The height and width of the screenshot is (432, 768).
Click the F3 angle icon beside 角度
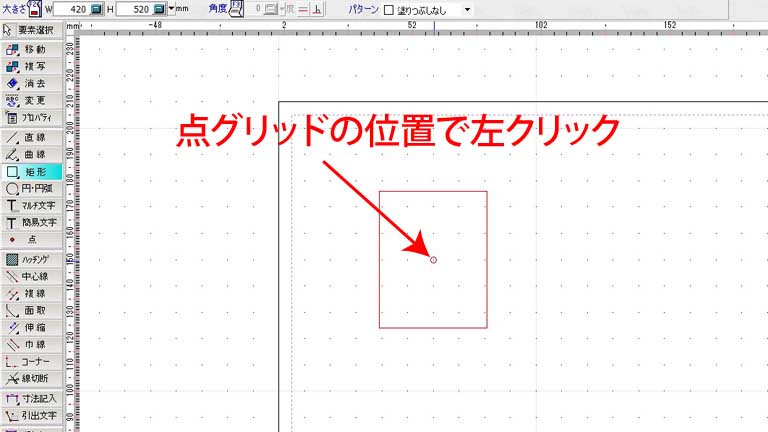(236, 8)
